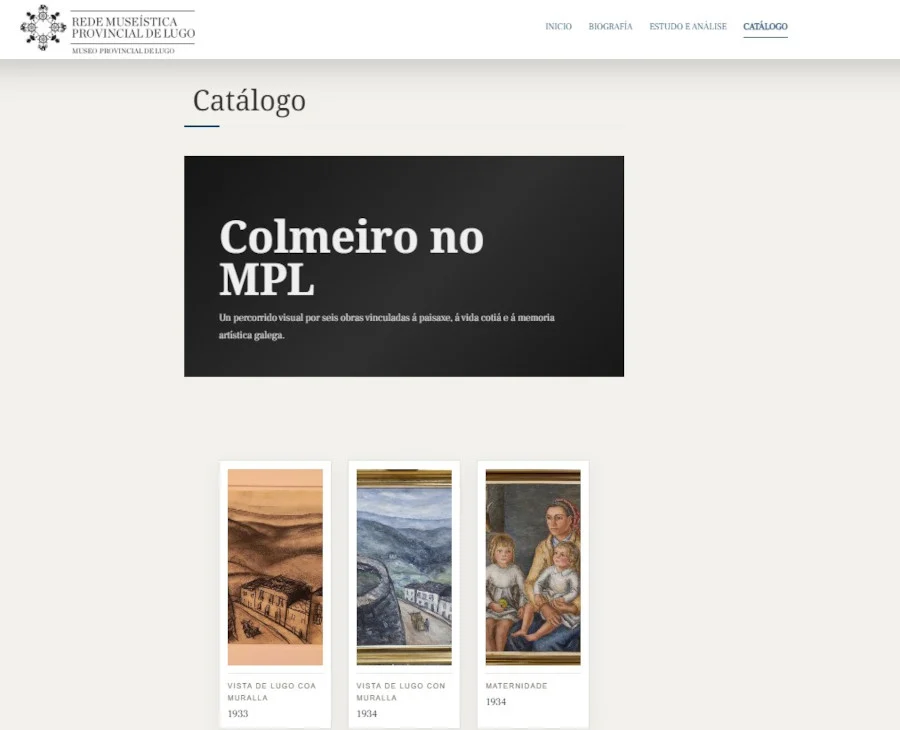
Task: Click the blue underline beneath Catálogo heading
Action: coord(201,126)
